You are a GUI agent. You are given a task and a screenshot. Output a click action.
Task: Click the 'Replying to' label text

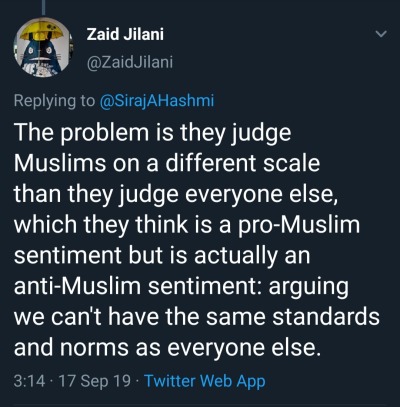tap(54, 101)
